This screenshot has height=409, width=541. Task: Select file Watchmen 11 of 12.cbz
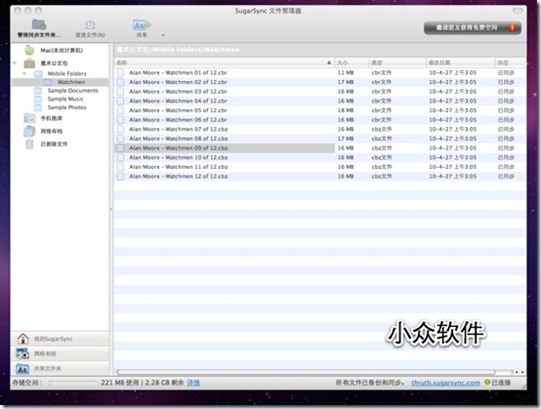coord(178,167)
